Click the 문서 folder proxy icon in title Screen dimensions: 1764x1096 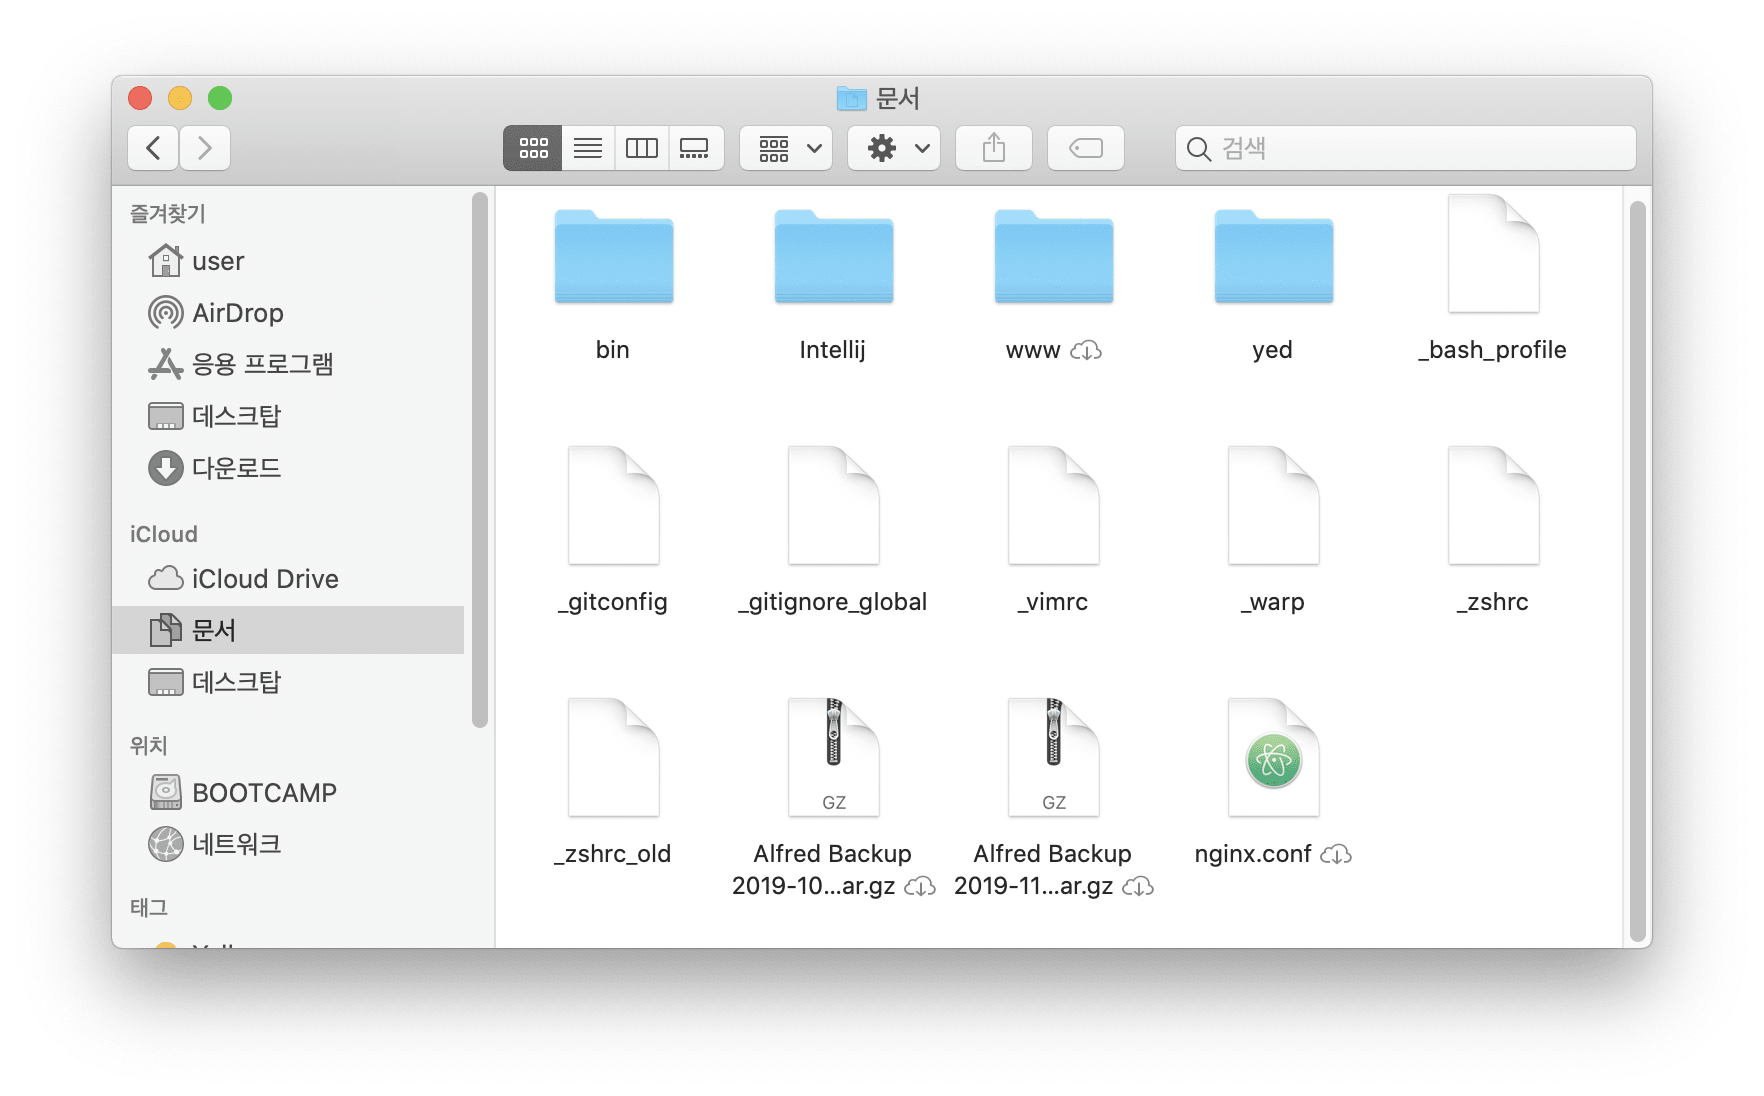point(851,98)
